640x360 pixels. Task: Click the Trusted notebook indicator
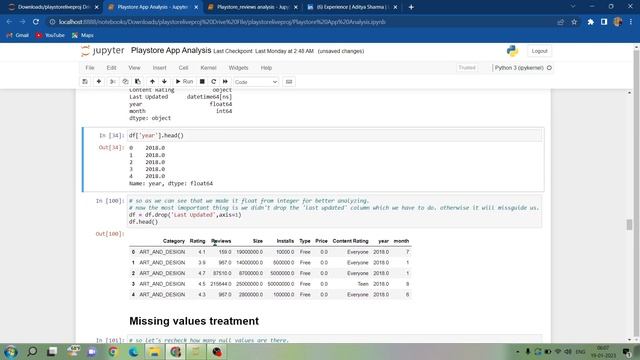467,68
